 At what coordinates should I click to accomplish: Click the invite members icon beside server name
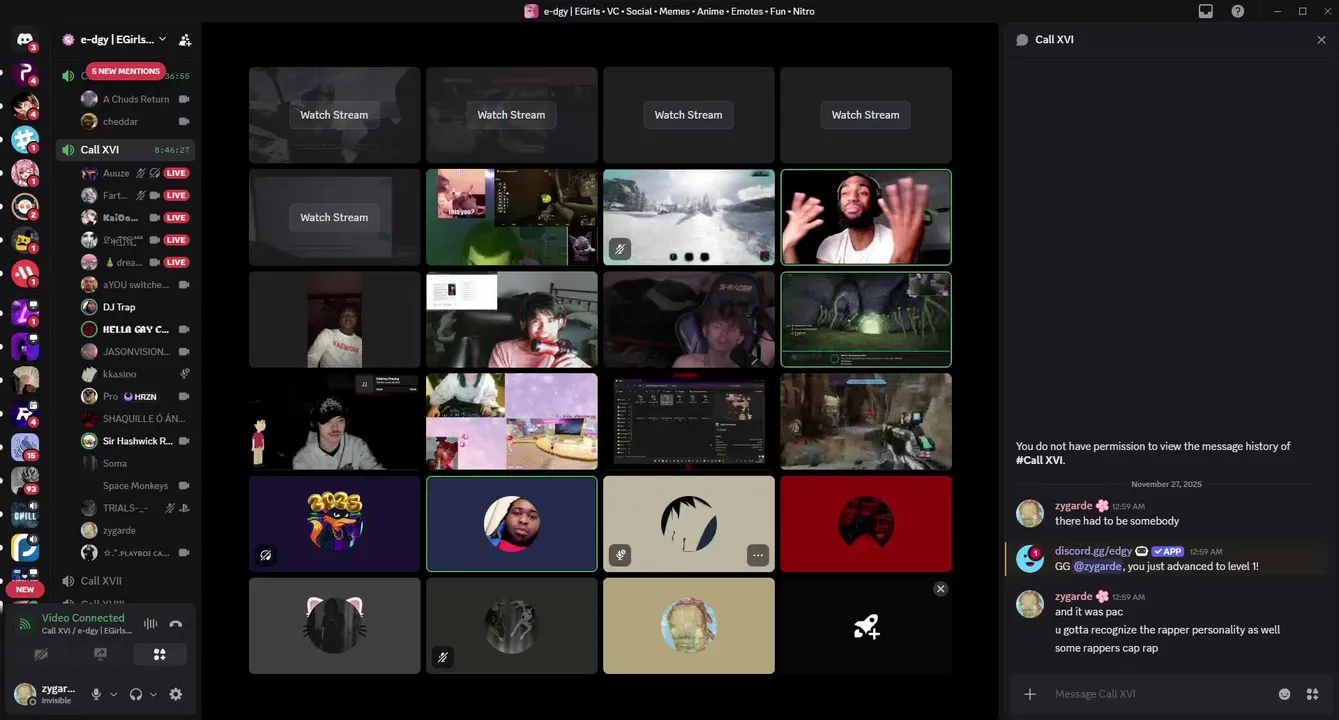tap(184, 40)
